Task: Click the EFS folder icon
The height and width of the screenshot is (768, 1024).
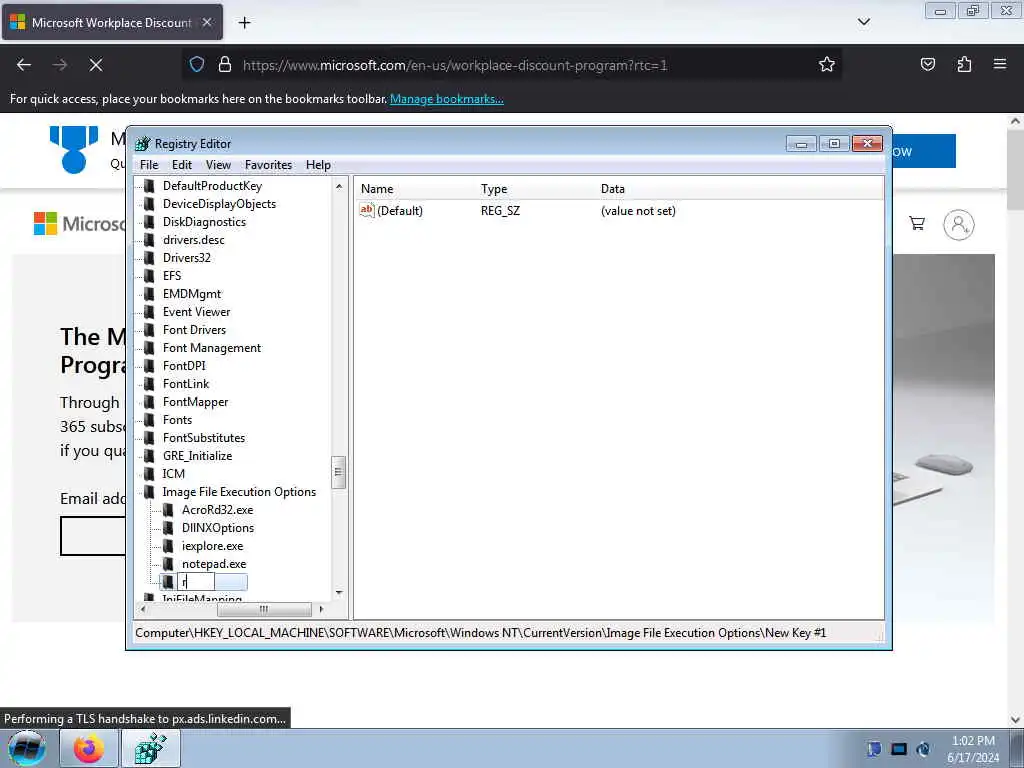Action: [150, 276]
